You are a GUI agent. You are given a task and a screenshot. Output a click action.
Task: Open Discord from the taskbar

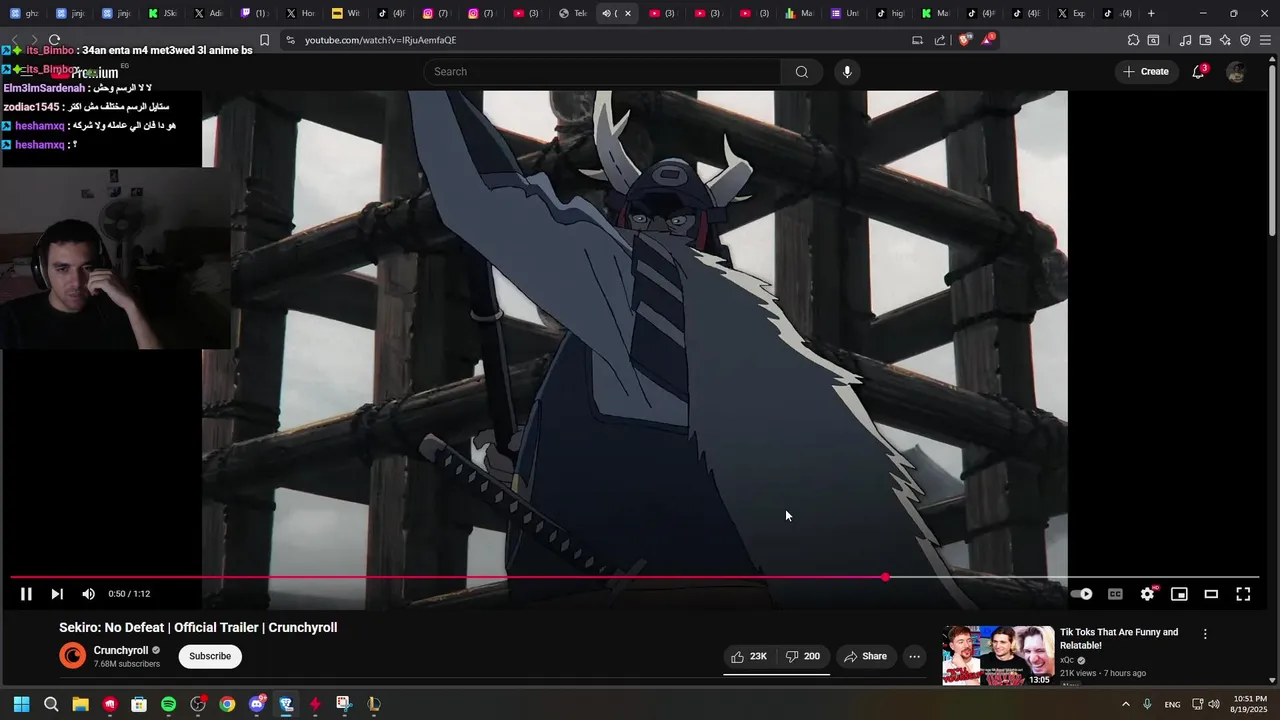pyautogui.click(x=257, y=704)
